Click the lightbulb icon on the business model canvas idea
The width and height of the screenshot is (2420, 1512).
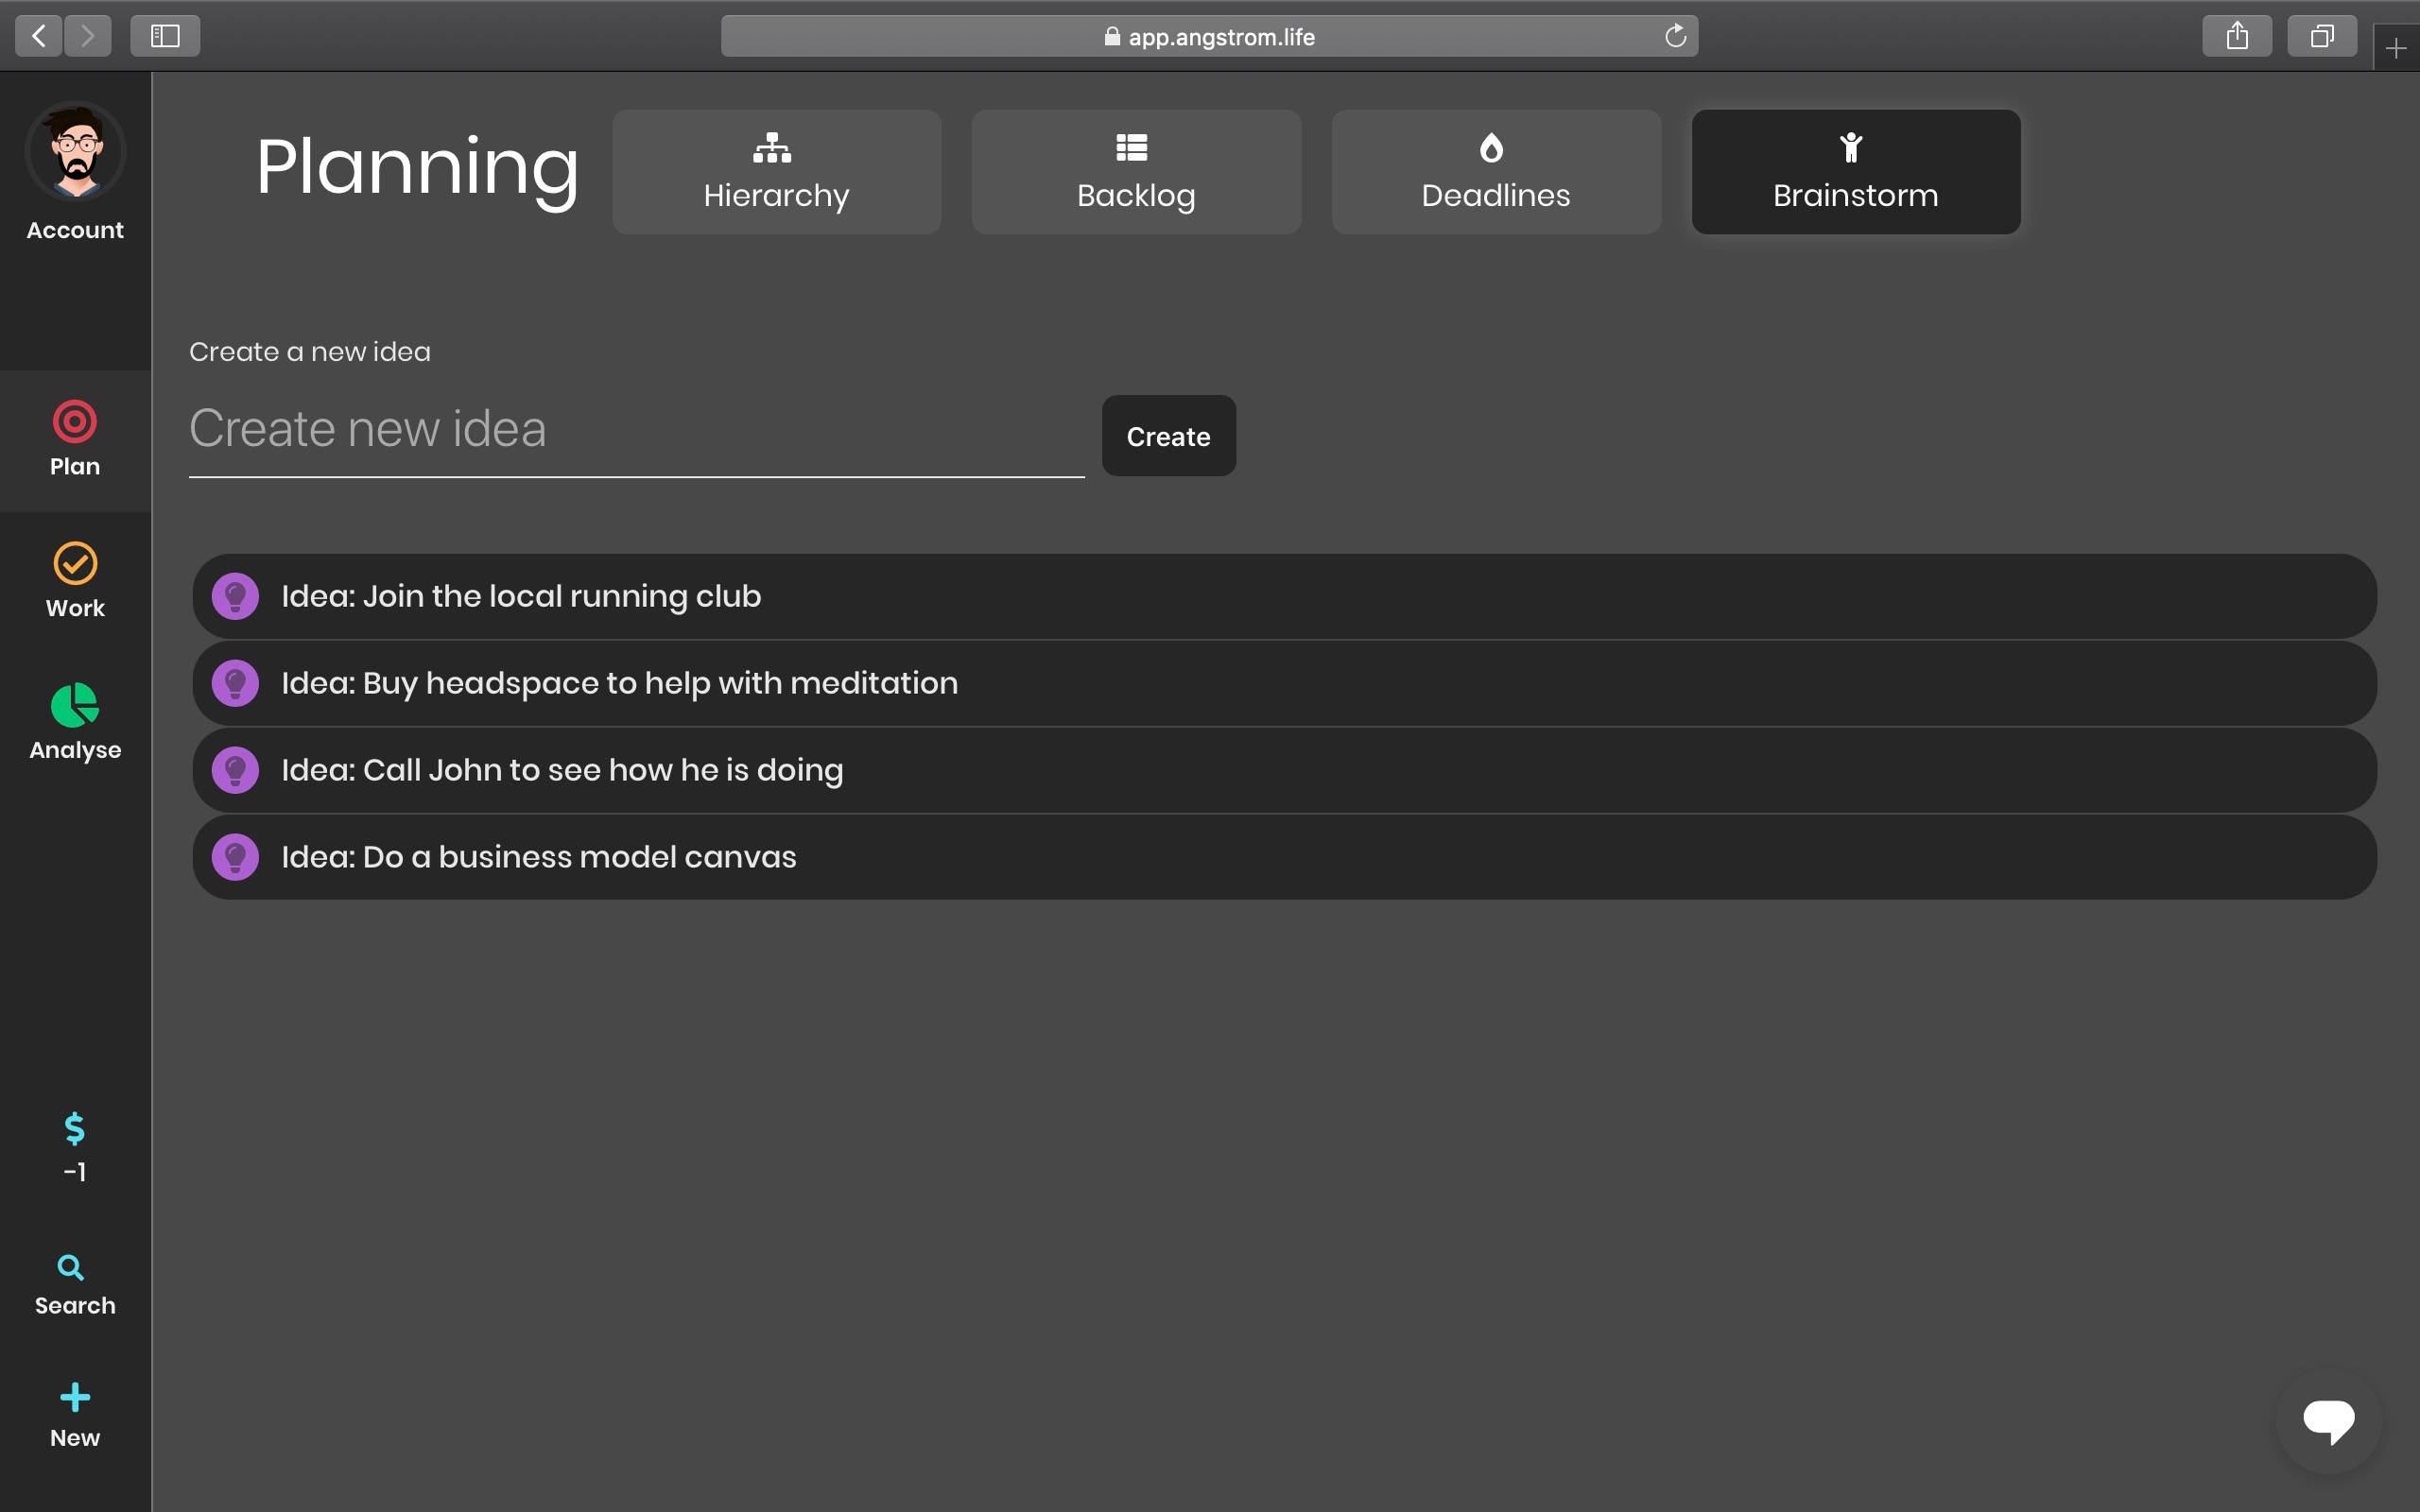pyautogui.click(x=236, y=856)
